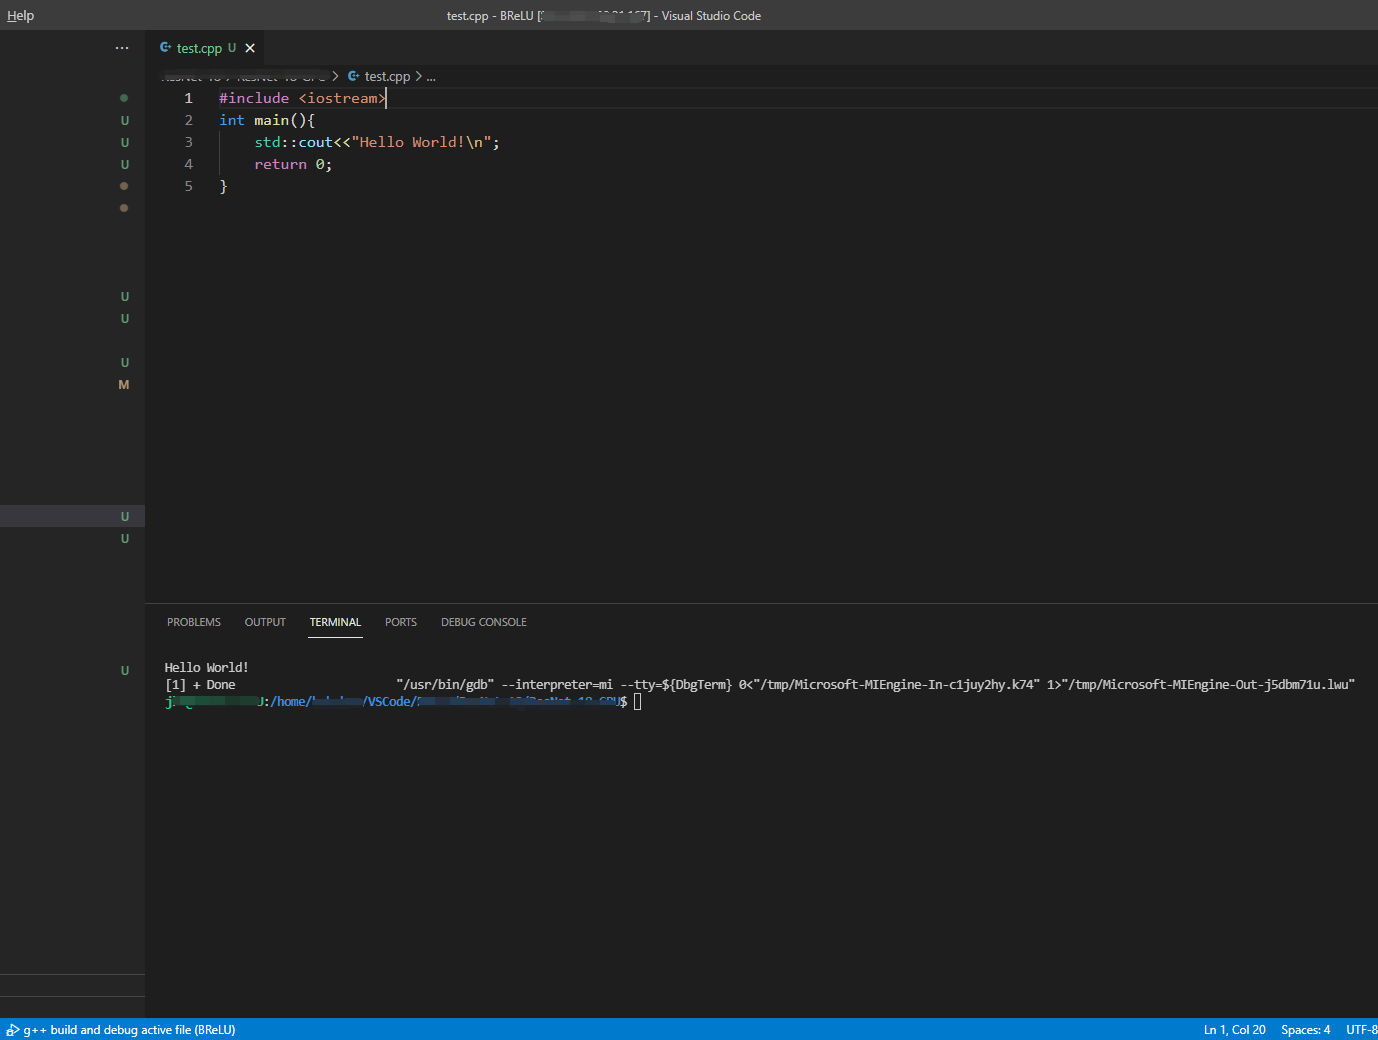Show the DEBUG CONSOLE panel tab
The image size is (1378, 1040).
pos(484,622)
